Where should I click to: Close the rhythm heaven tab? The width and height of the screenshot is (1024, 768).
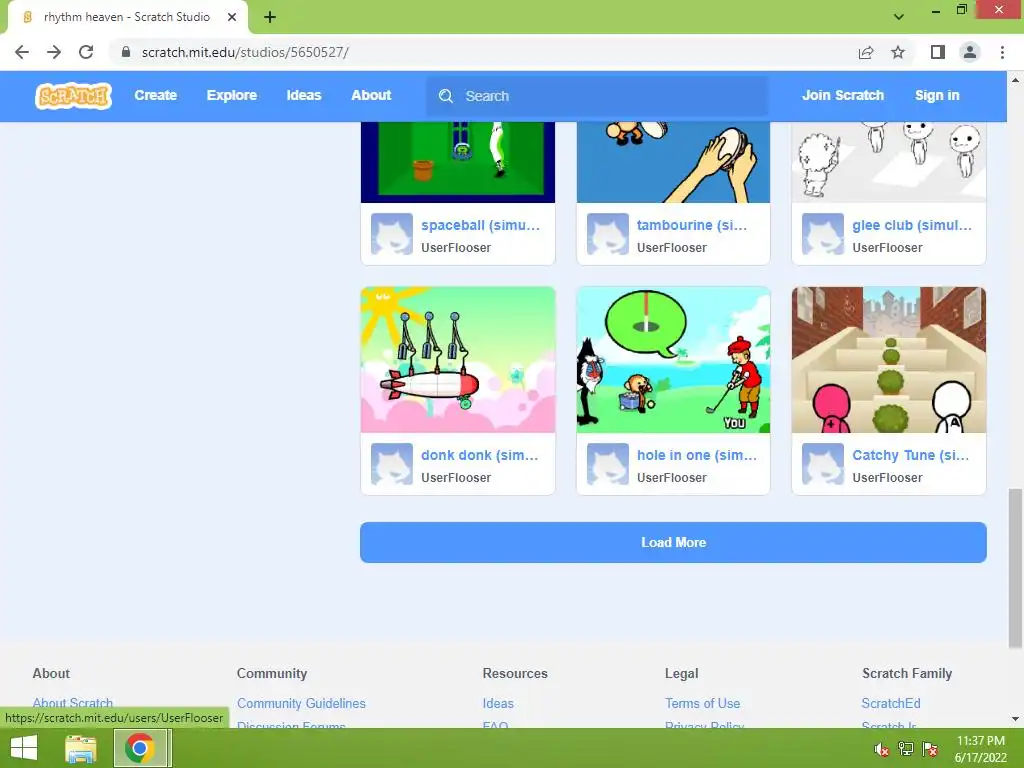pos(232,17)
